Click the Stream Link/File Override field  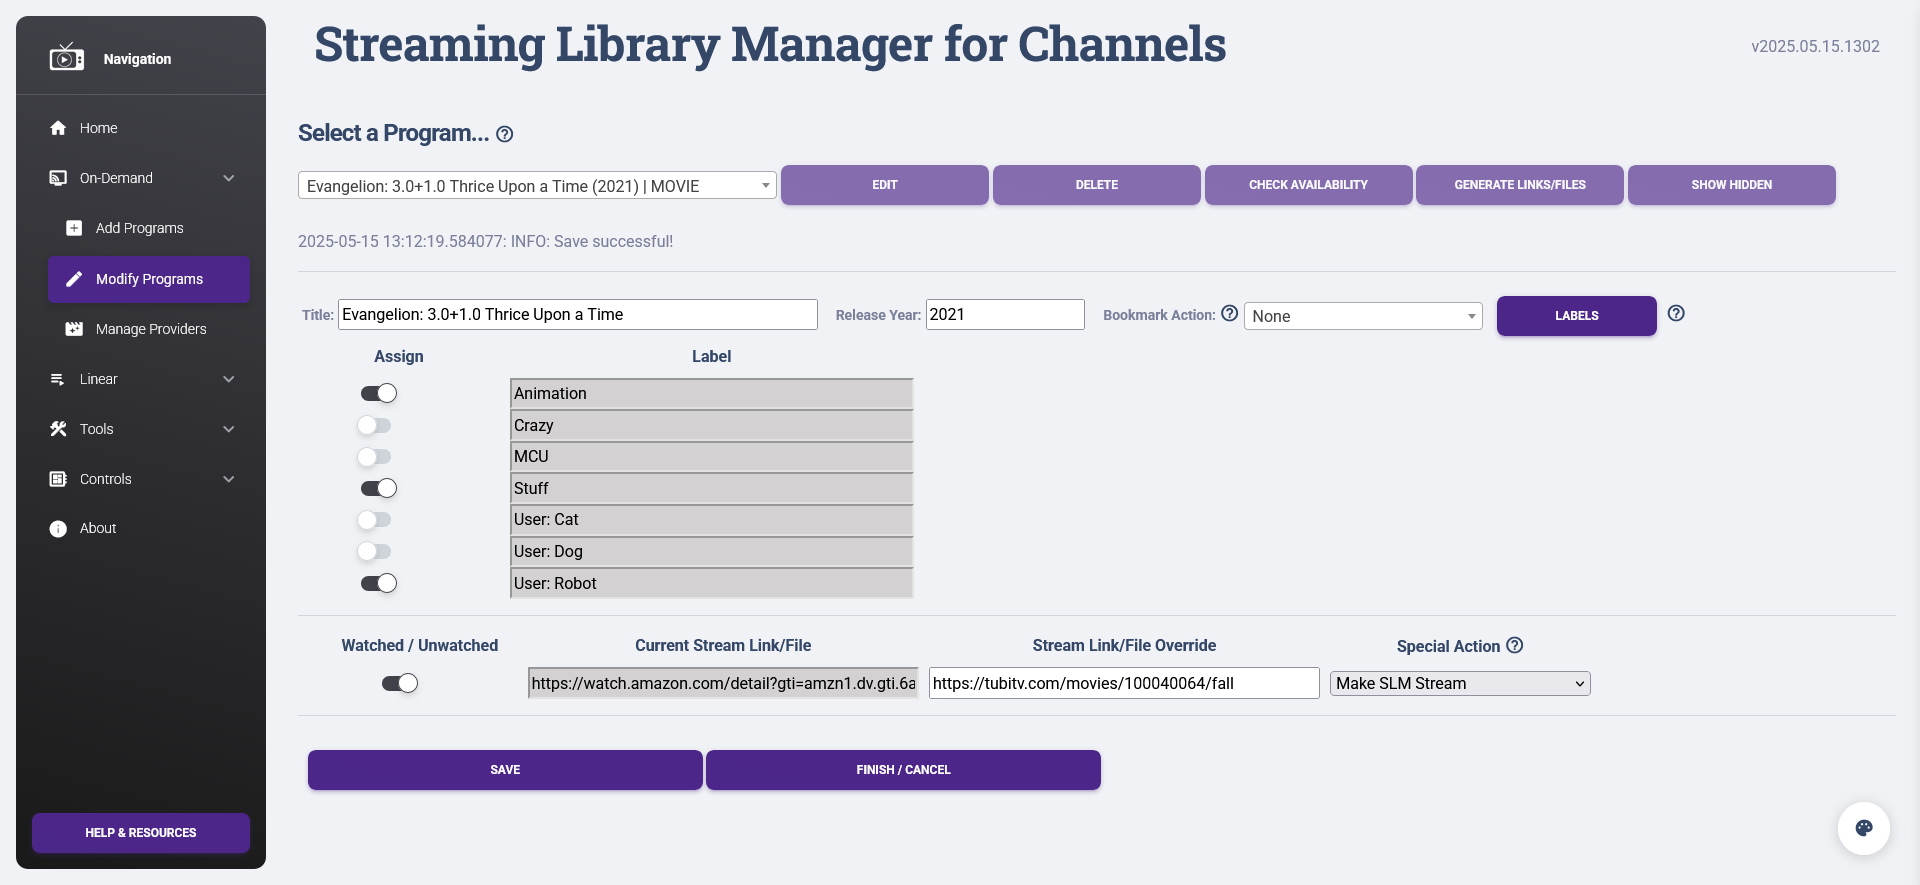tap(1124, 683)
